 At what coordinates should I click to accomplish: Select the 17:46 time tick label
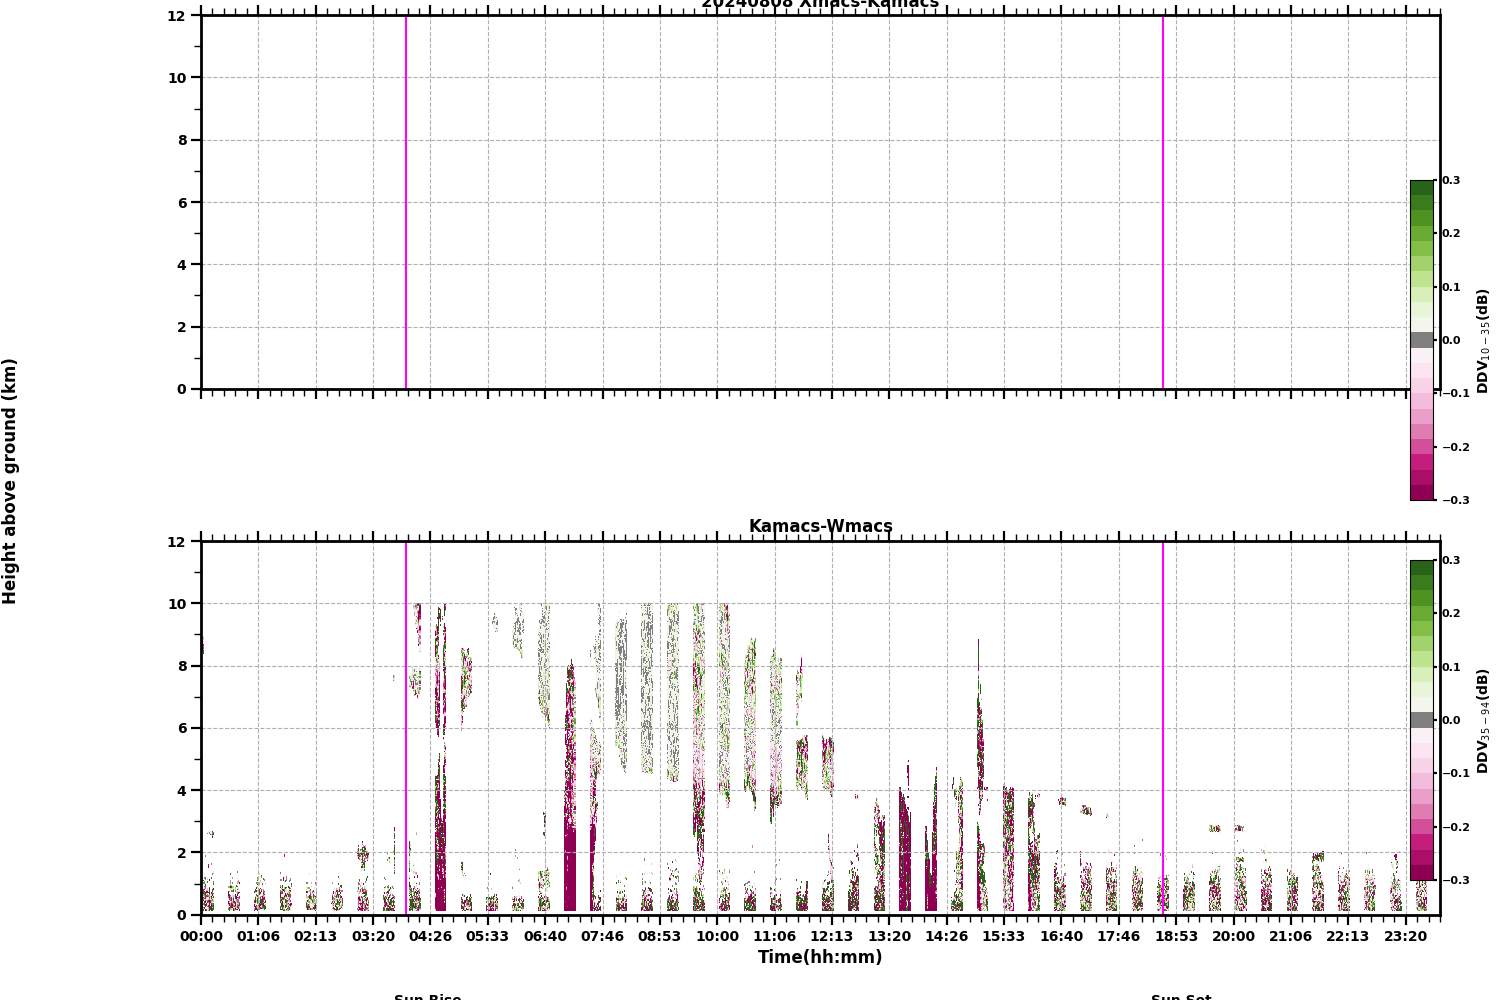[x=1118, y=937]
